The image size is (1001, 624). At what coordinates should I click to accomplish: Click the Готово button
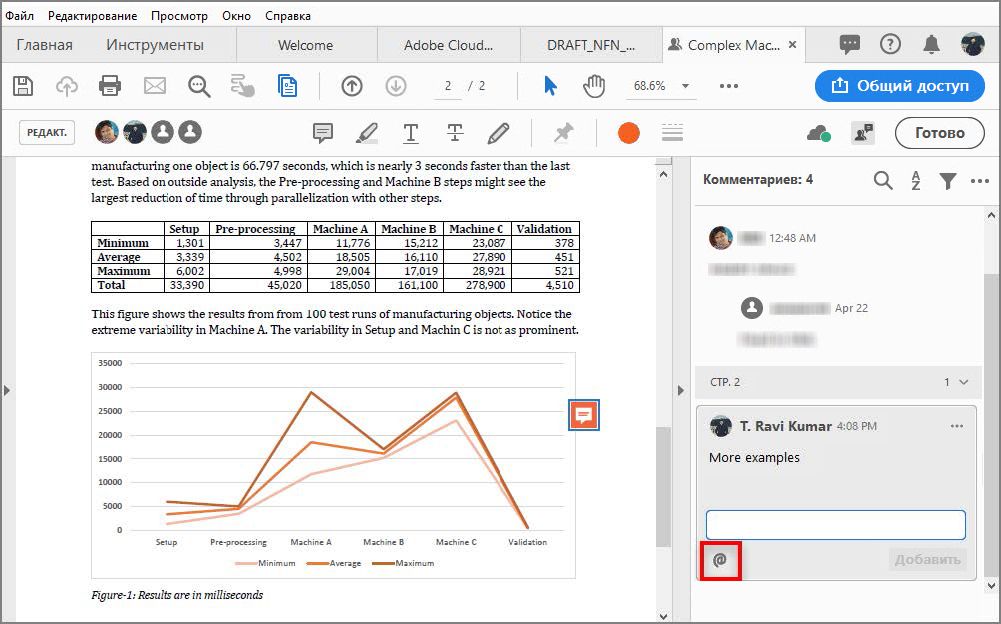pyautogui.click(x=940, y=133)
